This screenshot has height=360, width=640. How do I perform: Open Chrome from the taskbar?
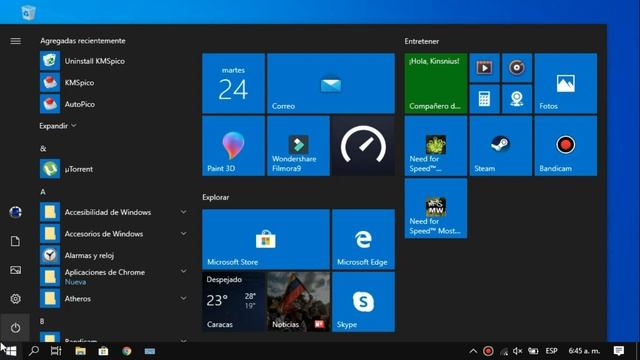point(127,351)
